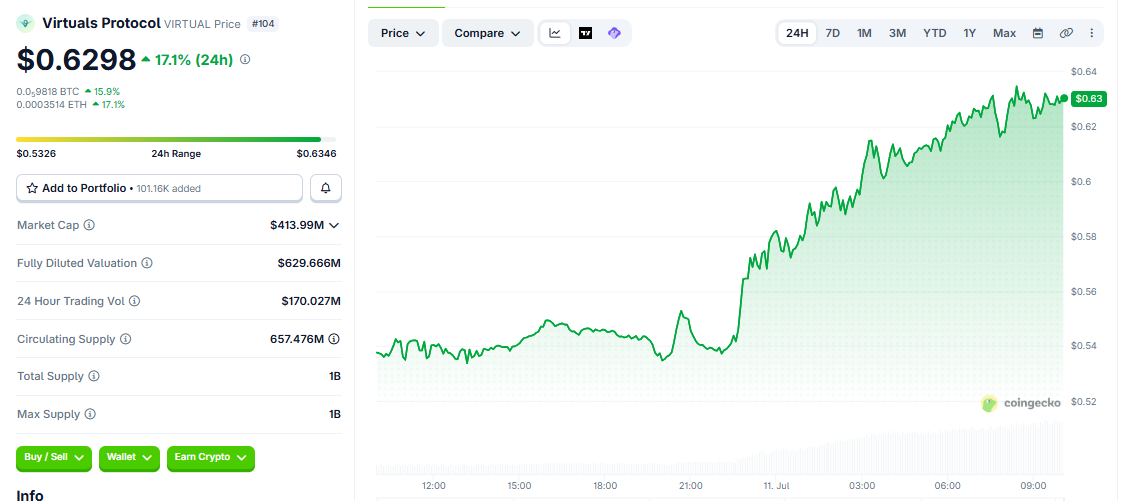Click the $0.6346 range high value
This screenshot has width=1124, height=501.
click(x=316, y=153)
